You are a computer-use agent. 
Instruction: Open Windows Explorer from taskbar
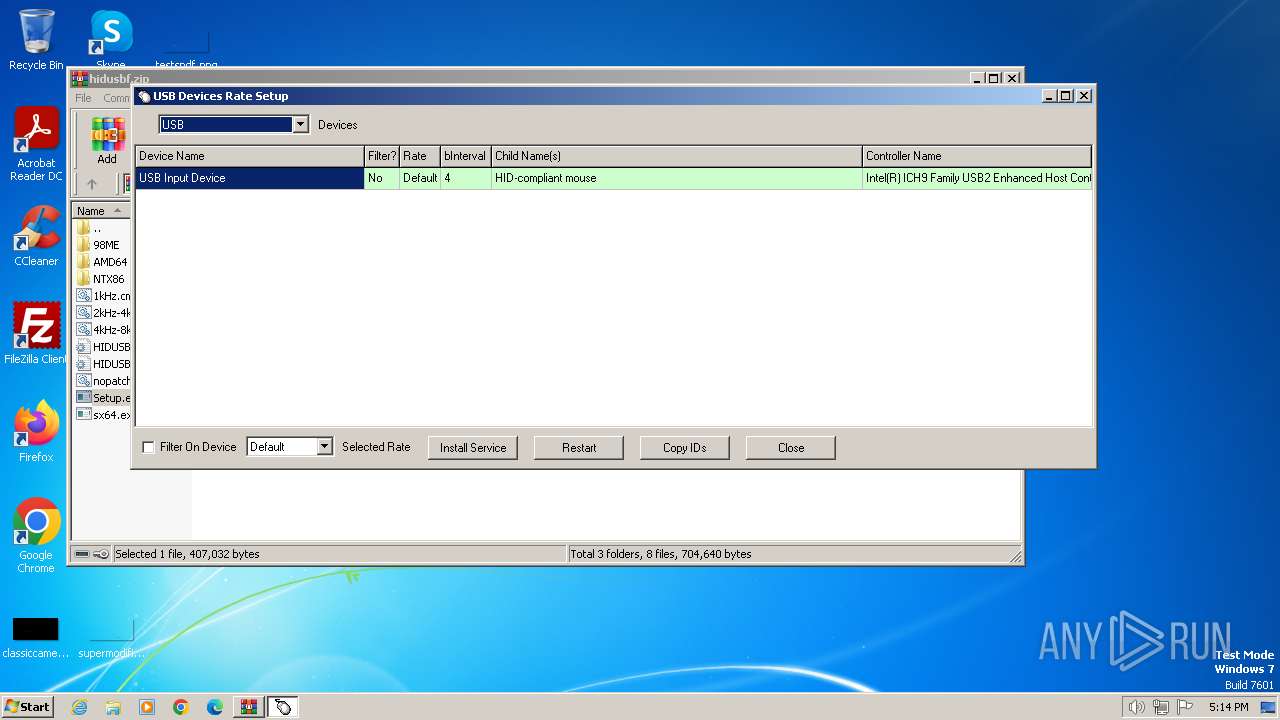pos(113,707)
